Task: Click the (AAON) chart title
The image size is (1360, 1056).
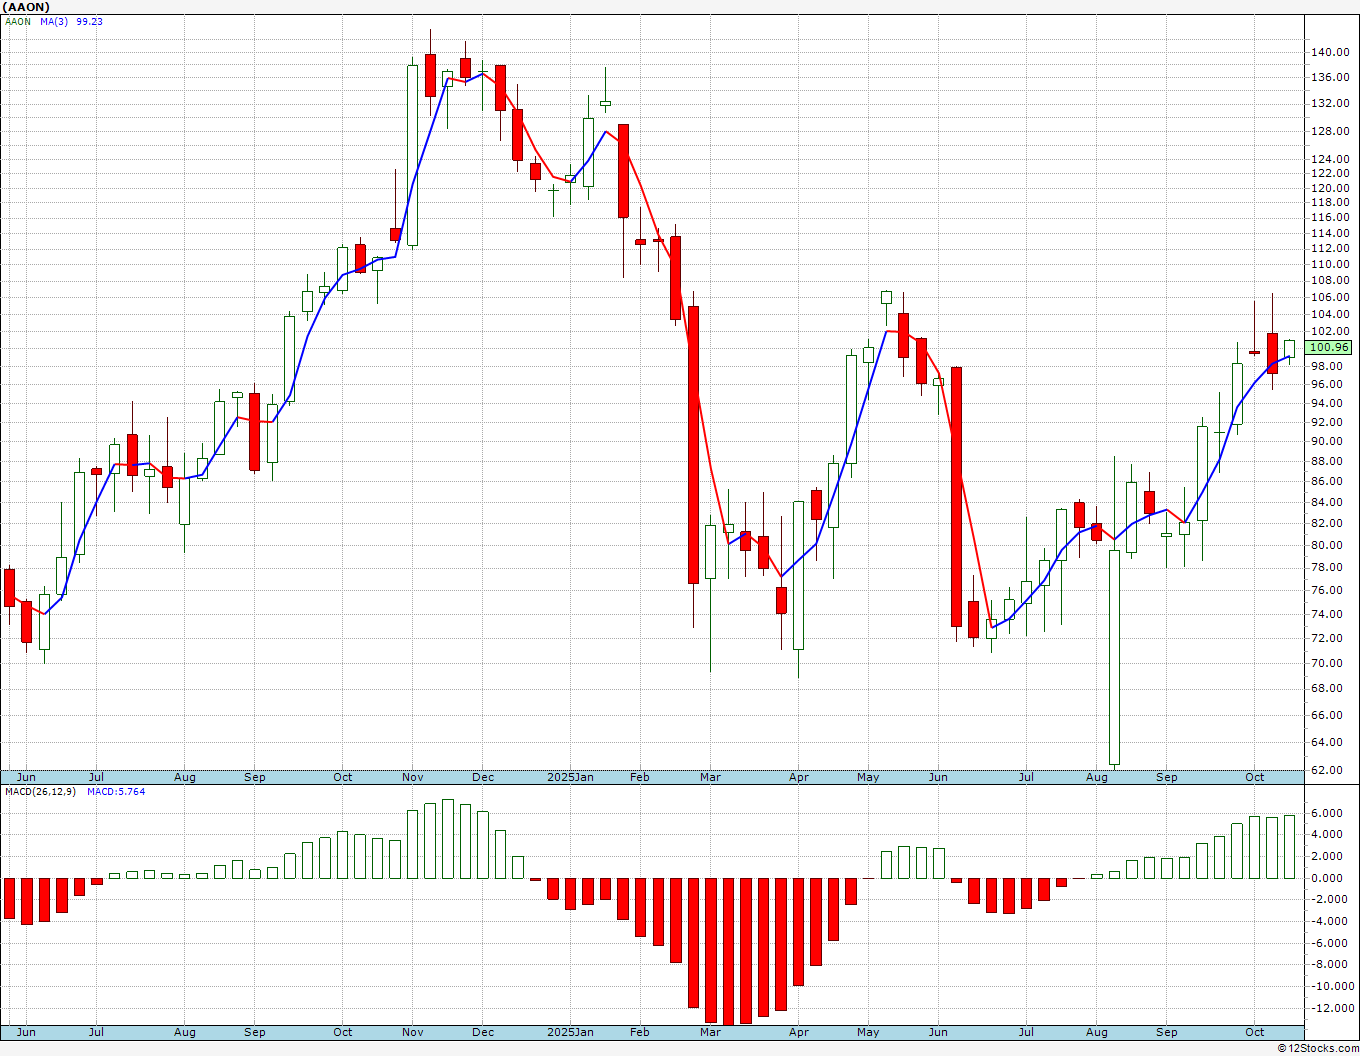Action: pyautogui.click(x=26, y=7)
